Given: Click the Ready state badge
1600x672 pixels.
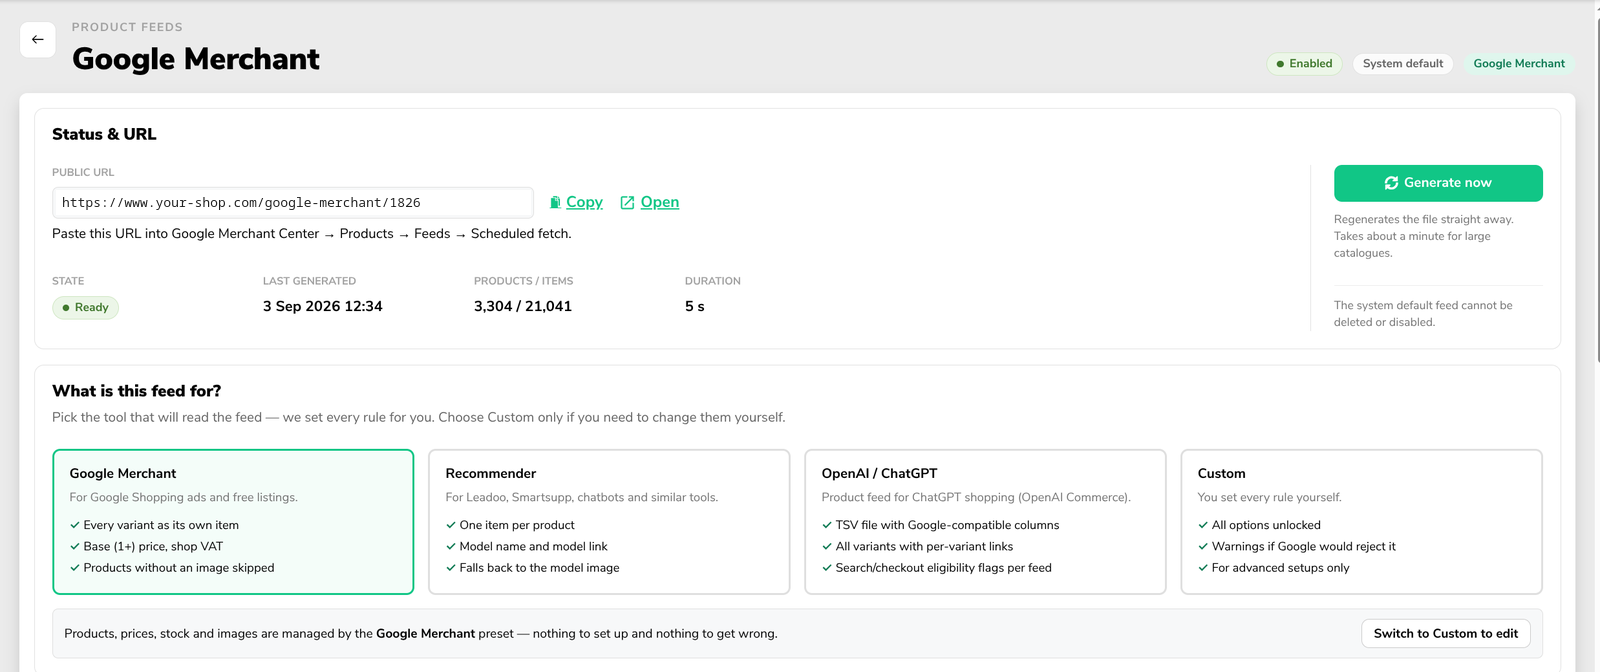Looking at the screenshot, I should point(85,307).
